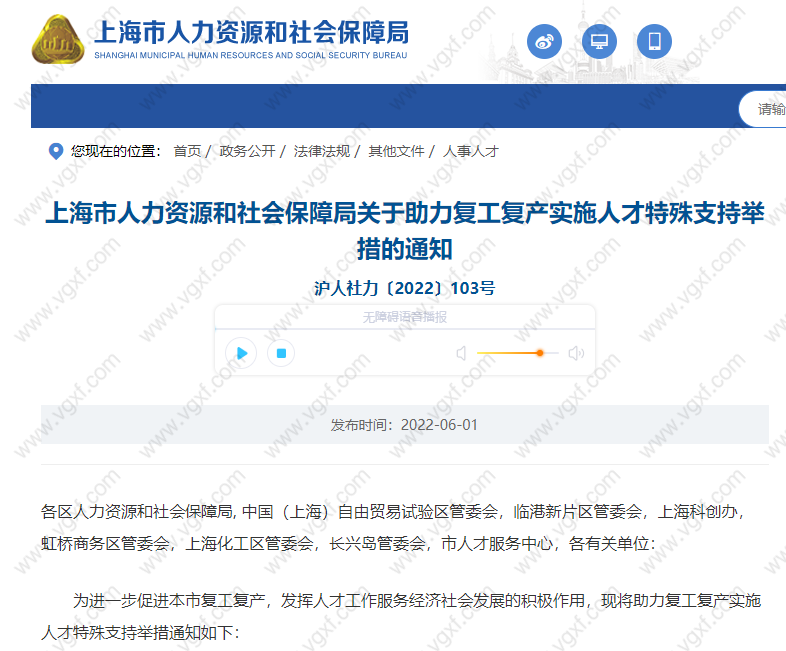Open 法律法规 breadcrumb link
Viewport: 786px width, 651px height.
tap(322, 151)
